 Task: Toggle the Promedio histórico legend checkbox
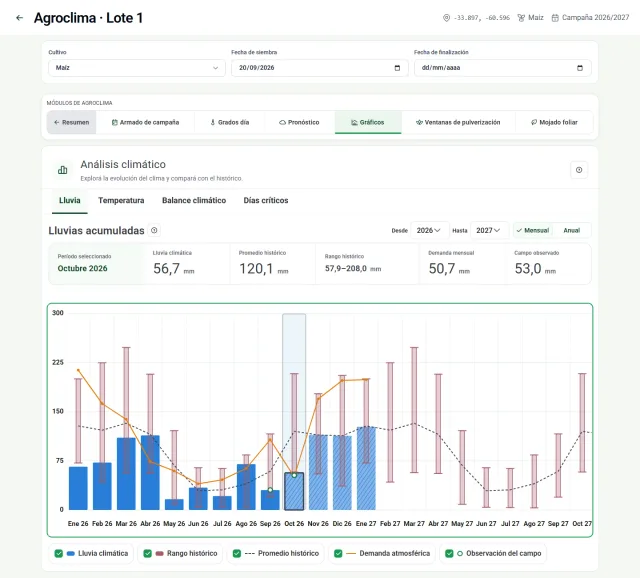click(237, 554)
